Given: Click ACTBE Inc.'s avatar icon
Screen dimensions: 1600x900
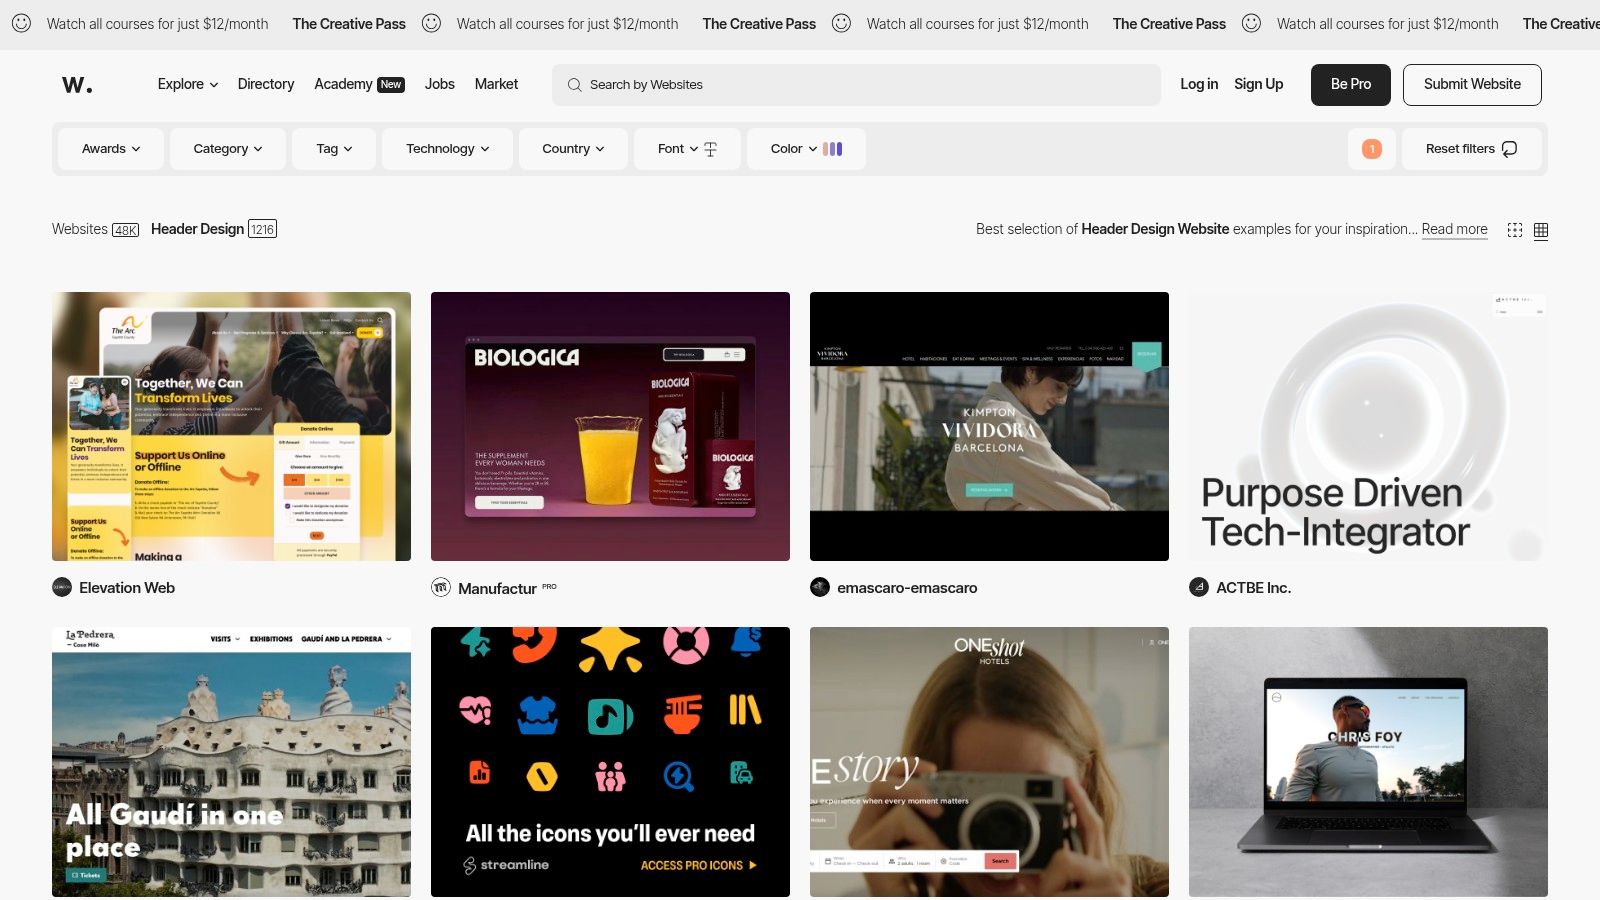Looking at the screenshot, I should 1197,587.
